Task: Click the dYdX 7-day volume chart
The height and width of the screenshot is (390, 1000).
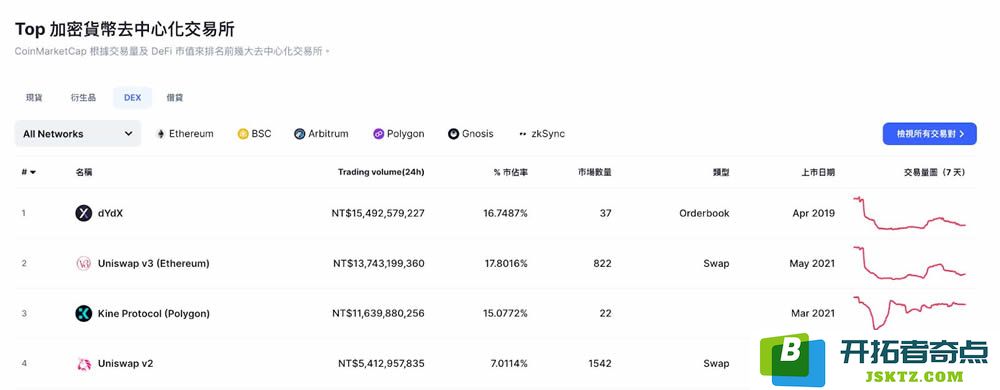Action: [x=910, y=213]
